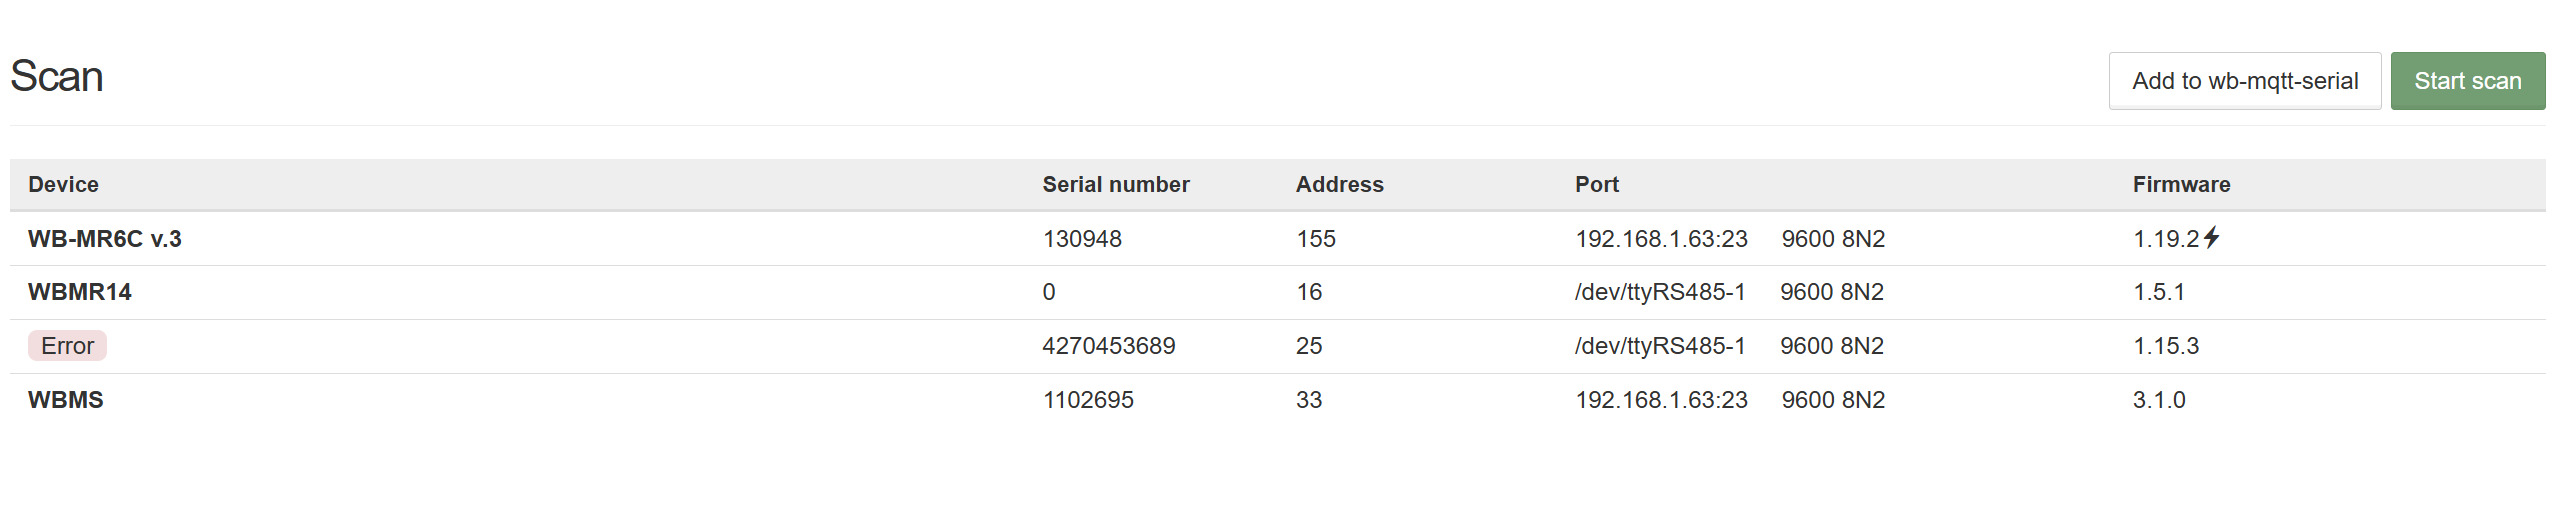2572x511 pixels.
Task: Click firmware version 1.15.3
Action: click(x=2165, y=346)
